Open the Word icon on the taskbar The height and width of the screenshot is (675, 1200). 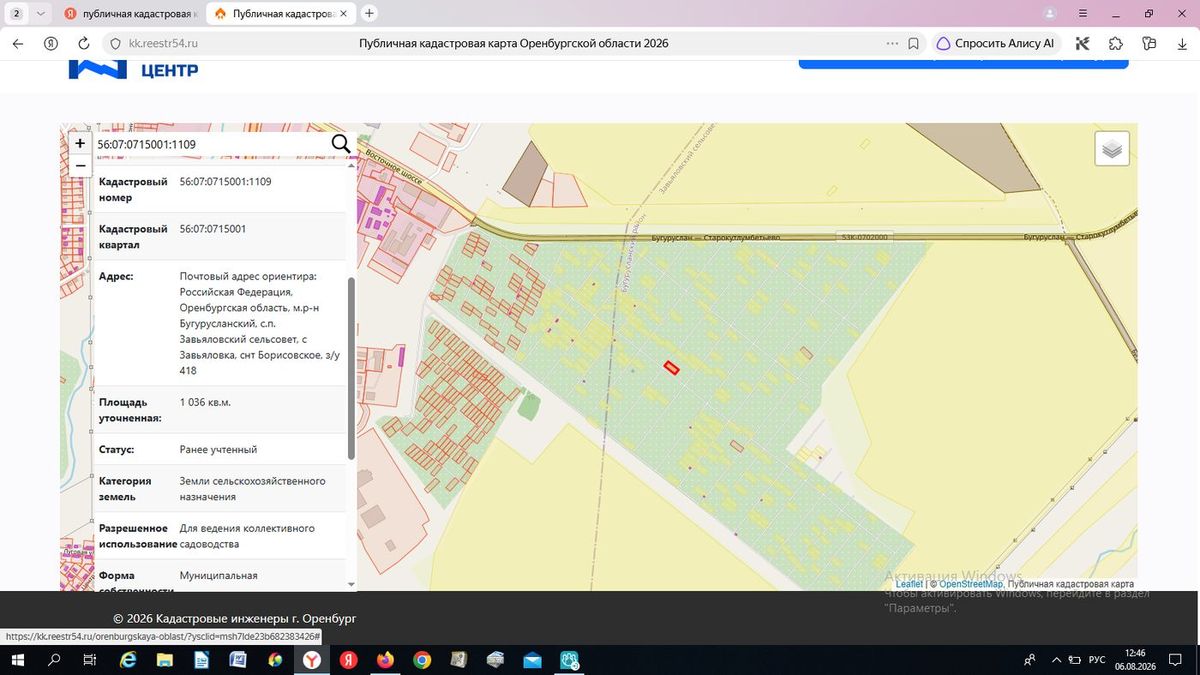pos(238,660)
